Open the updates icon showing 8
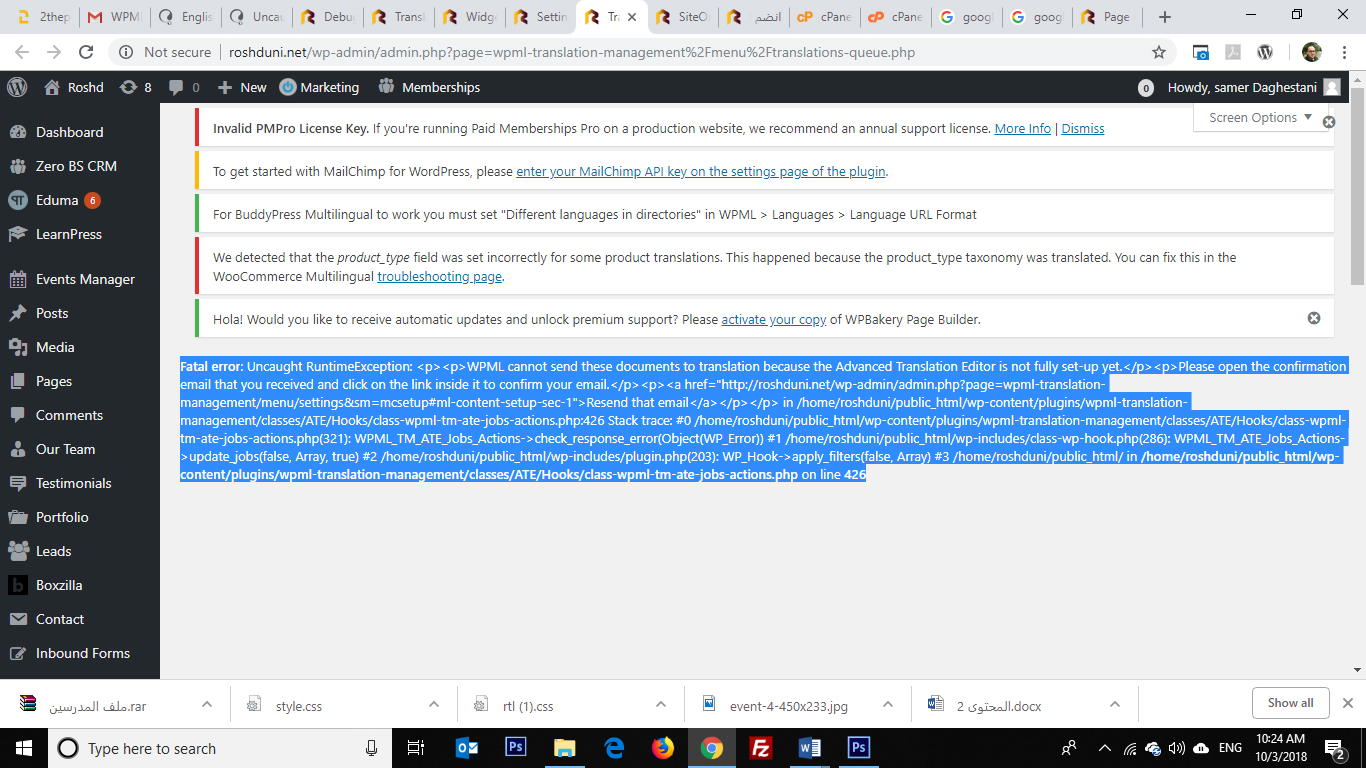This screenshot has height=768, width=1366. tap(135, 87)
